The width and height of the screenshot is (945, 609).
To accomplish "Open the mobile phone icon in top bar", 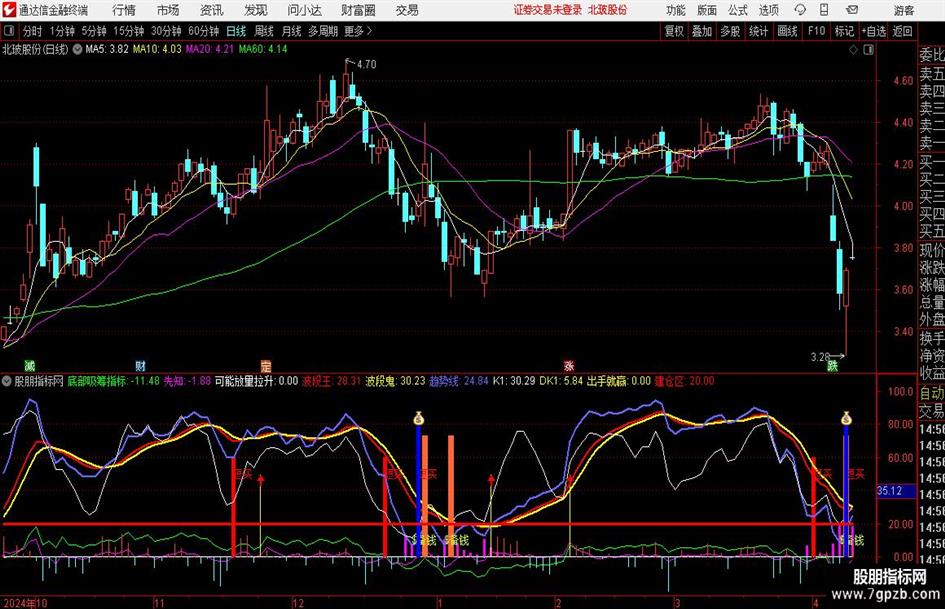I will click(x=824, y=10).
